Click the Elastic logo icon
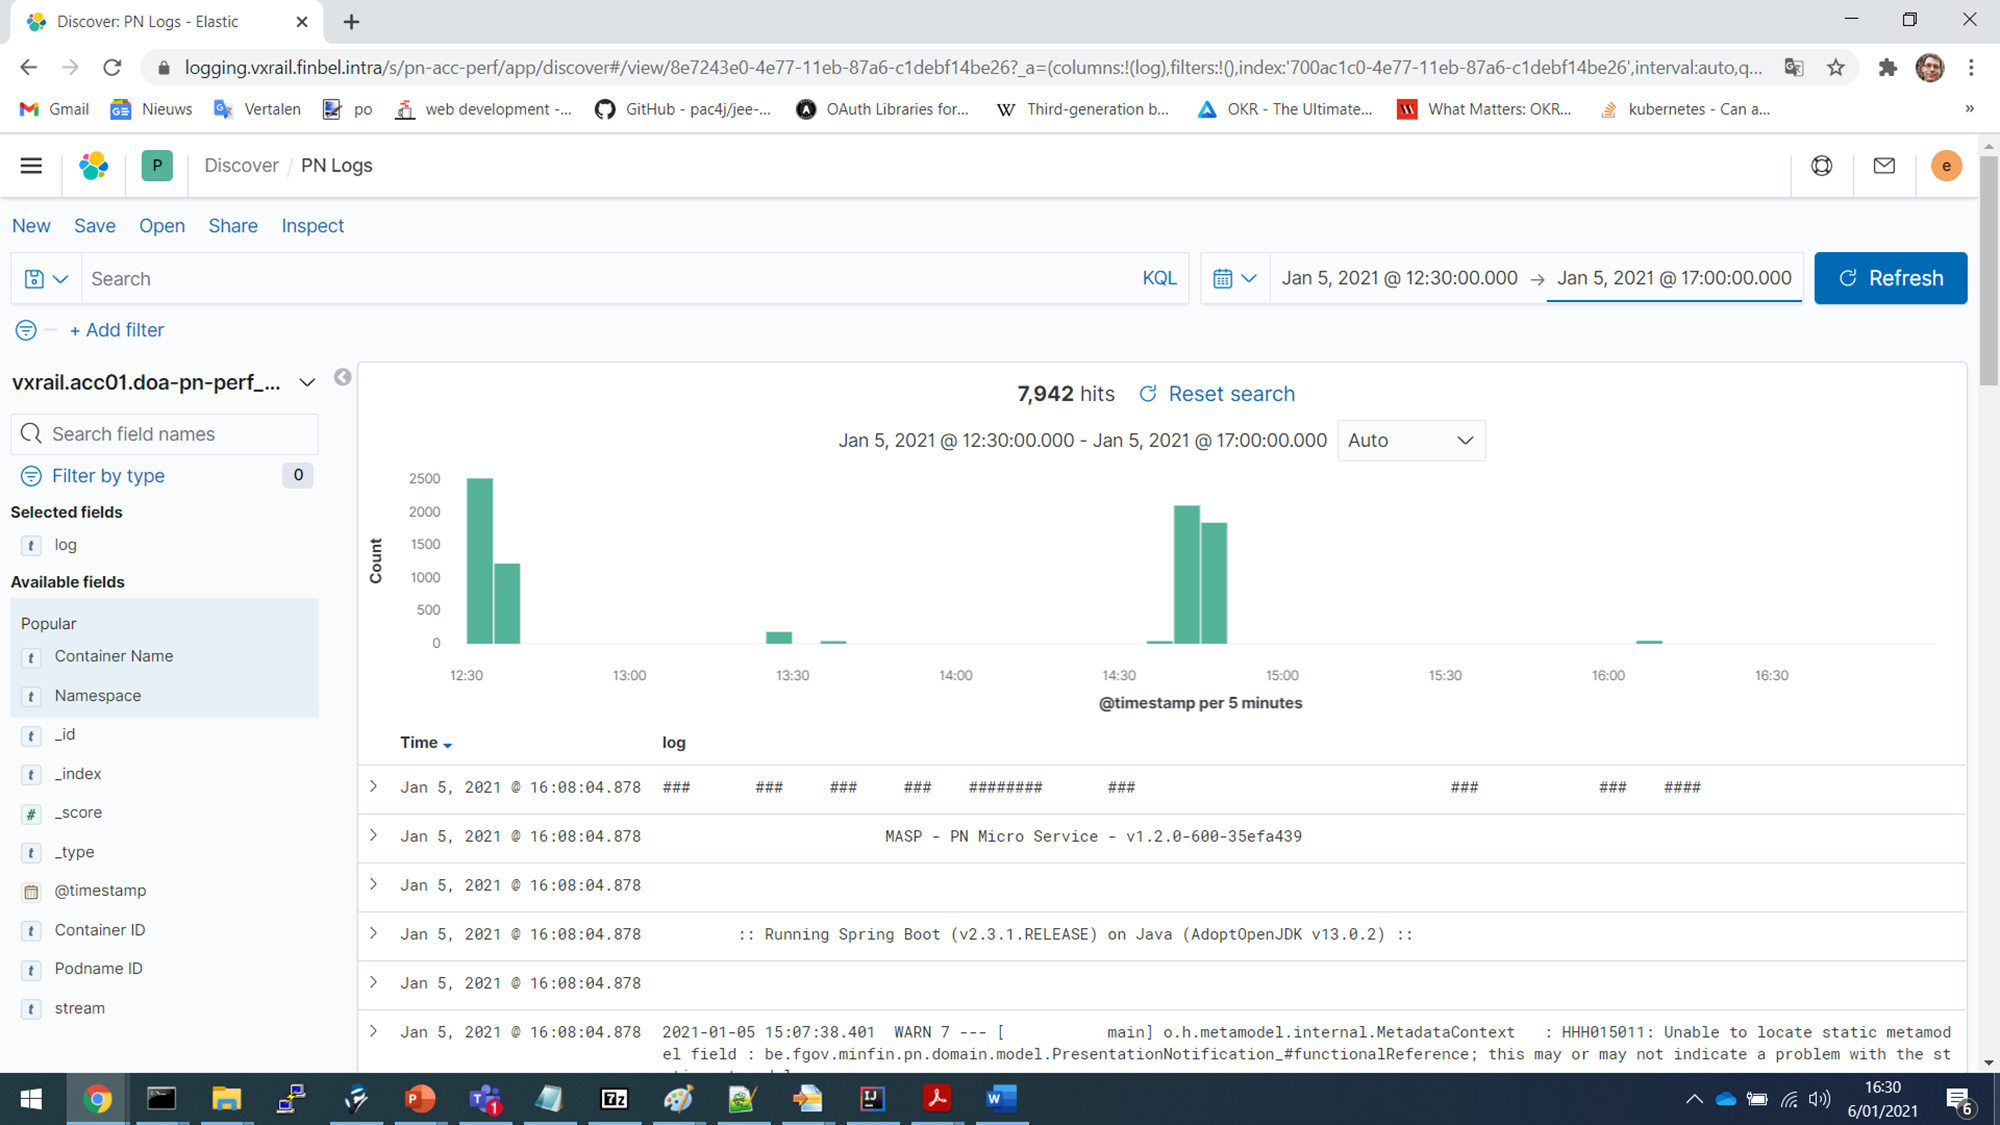The width and height of the screenshot is (2000, 1125). click(94, 166)
